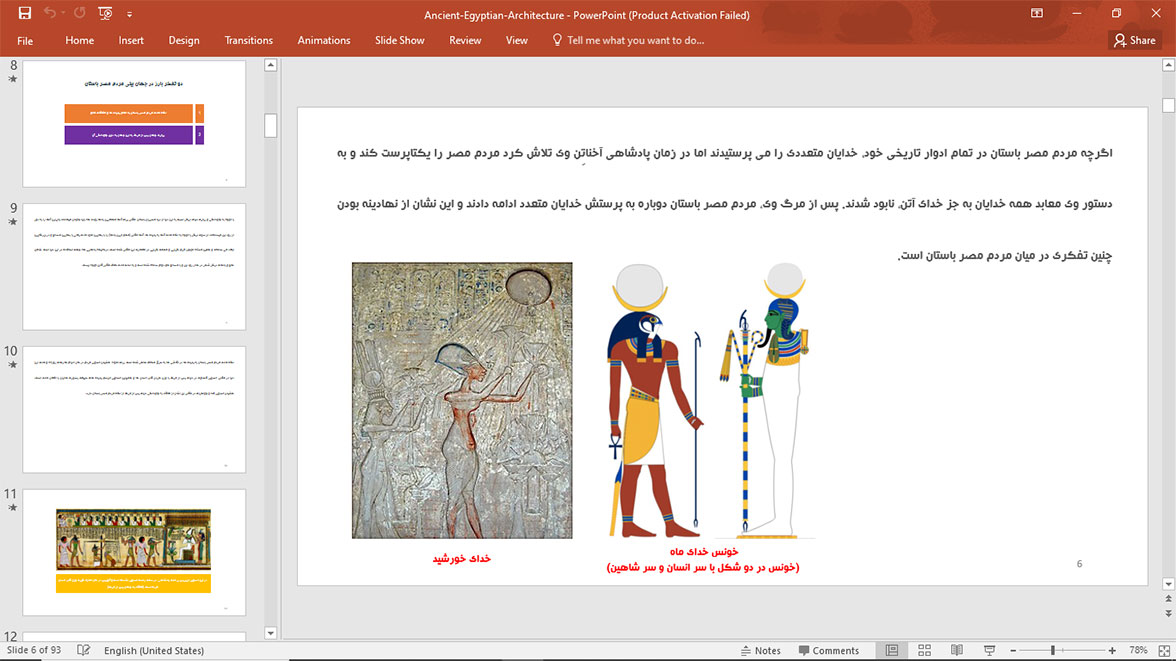Select the Design ribbon tab
Screen dimensions: 1176x661
tap(184, 41)
